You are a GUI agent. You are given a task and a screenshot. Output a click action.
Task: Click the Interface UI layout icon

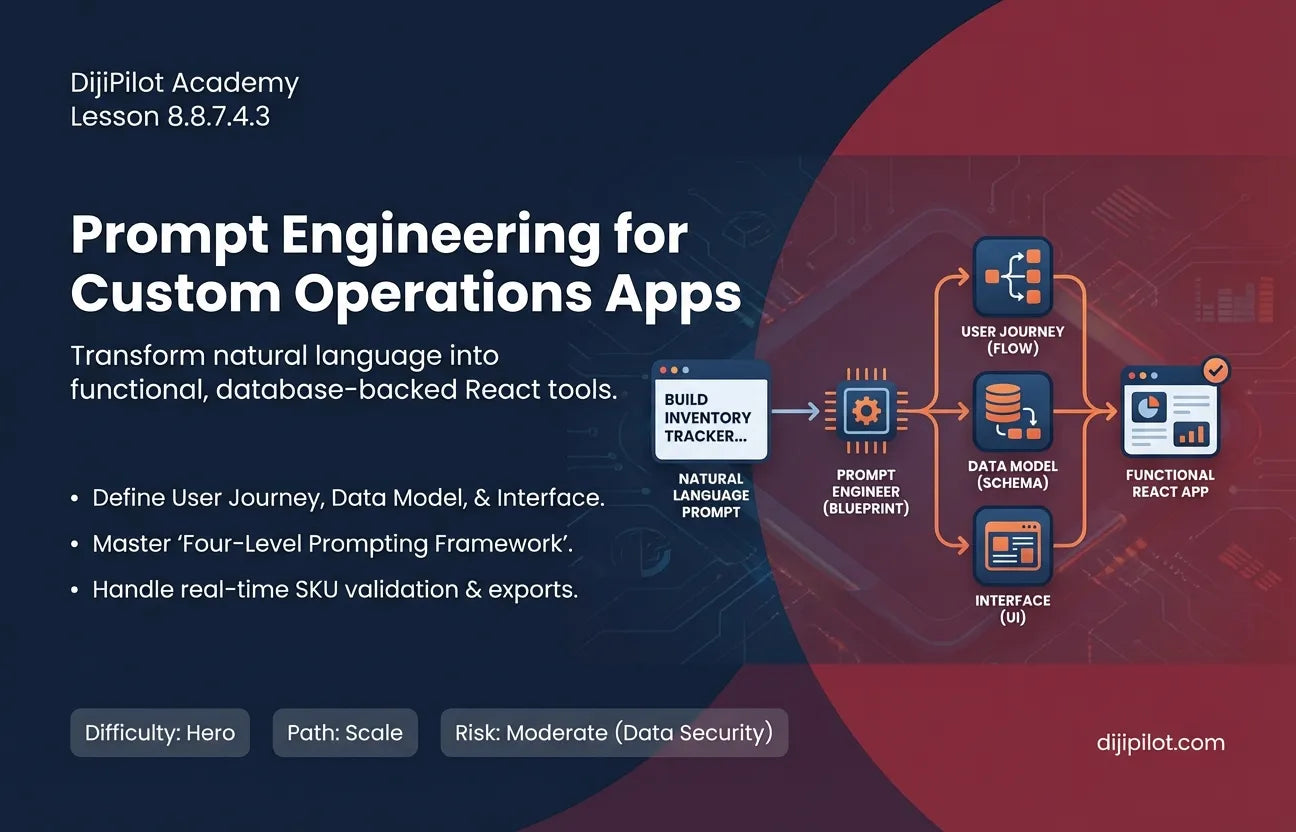tap(1012, 546)
